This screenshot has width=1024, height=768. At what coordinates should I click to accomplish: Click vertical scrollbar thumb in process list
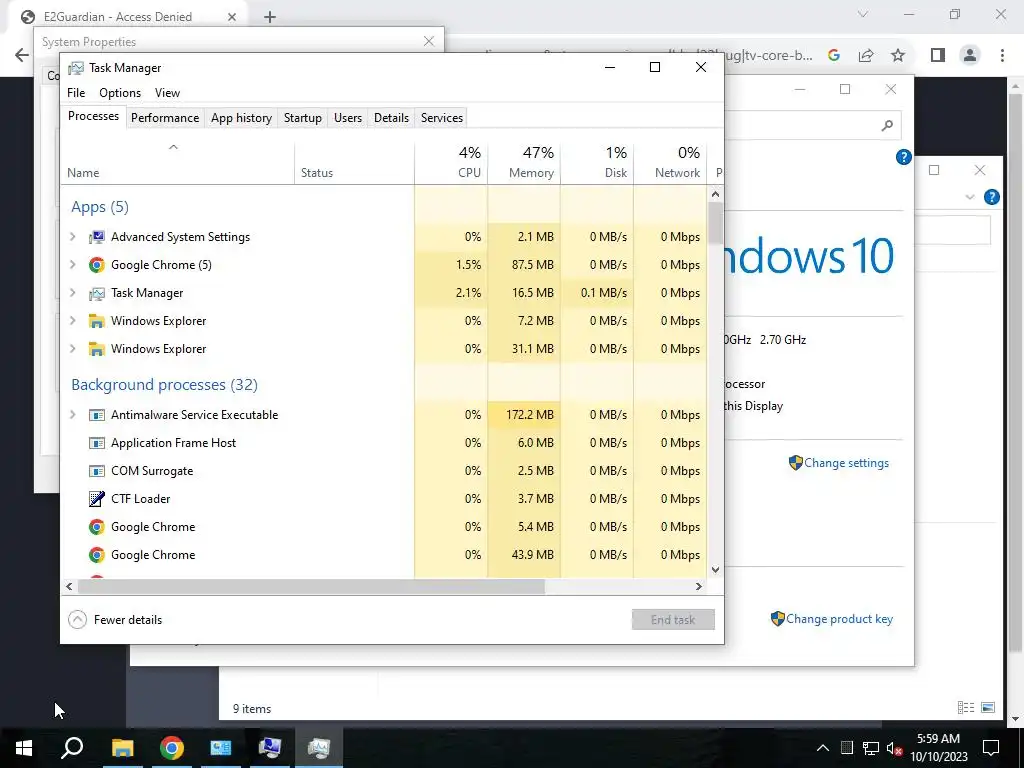point(715,222)
